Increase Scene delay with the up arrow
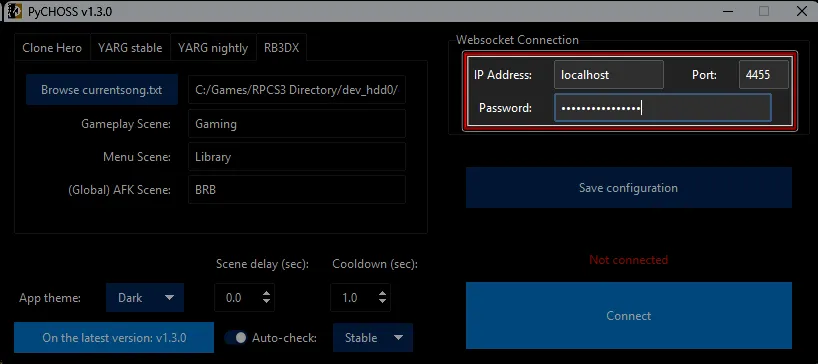The width and height of the screenshot is (818, 364). [x=267, y=294]
